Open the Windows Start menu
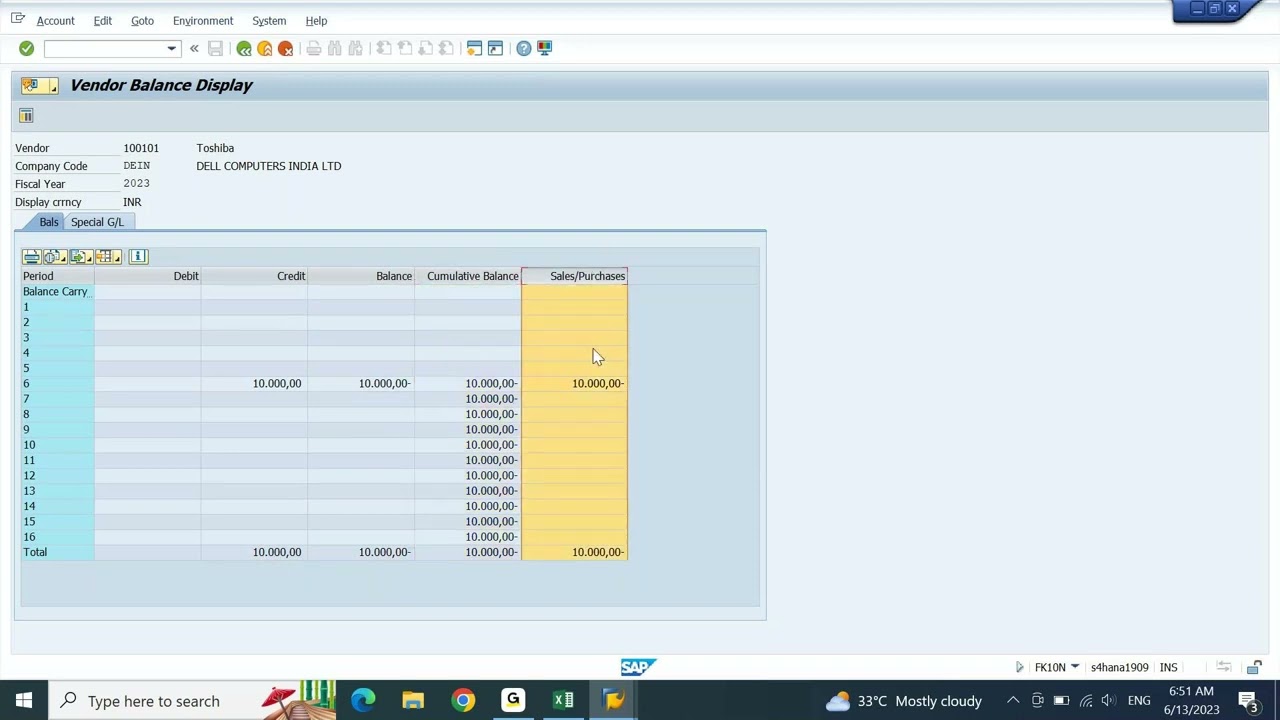The height and width of the screenshot is (720, 1280). click(24, 701)
